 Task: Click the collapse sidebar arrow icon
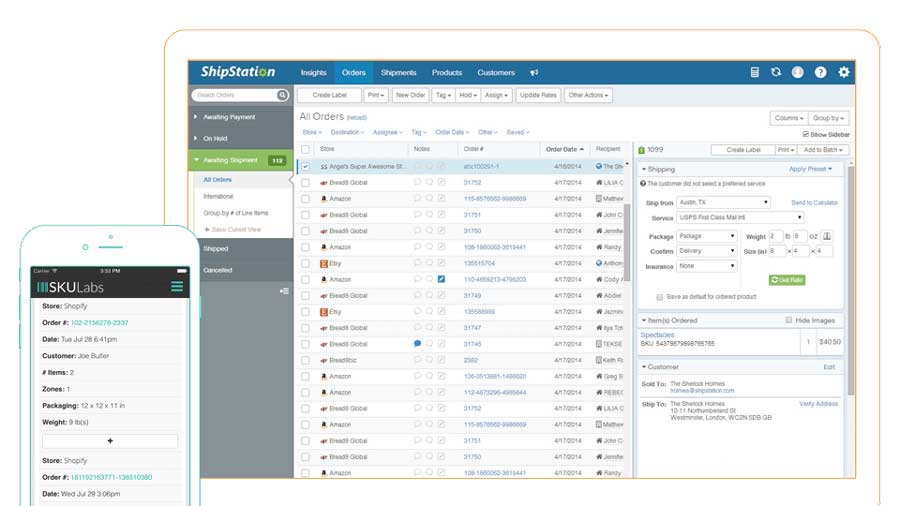click(x=284, y=291)
